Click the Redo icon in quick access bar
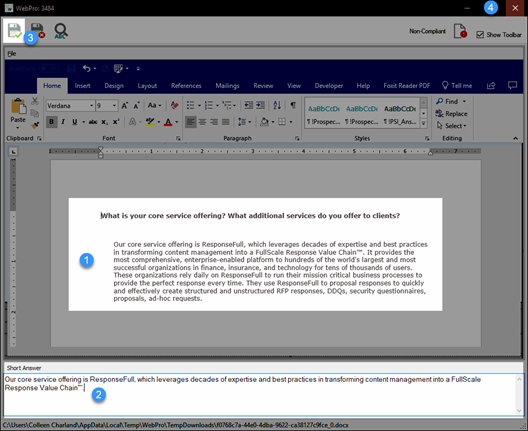The height and width of the screenshot is (431, 528). click(x=105, y=69)
